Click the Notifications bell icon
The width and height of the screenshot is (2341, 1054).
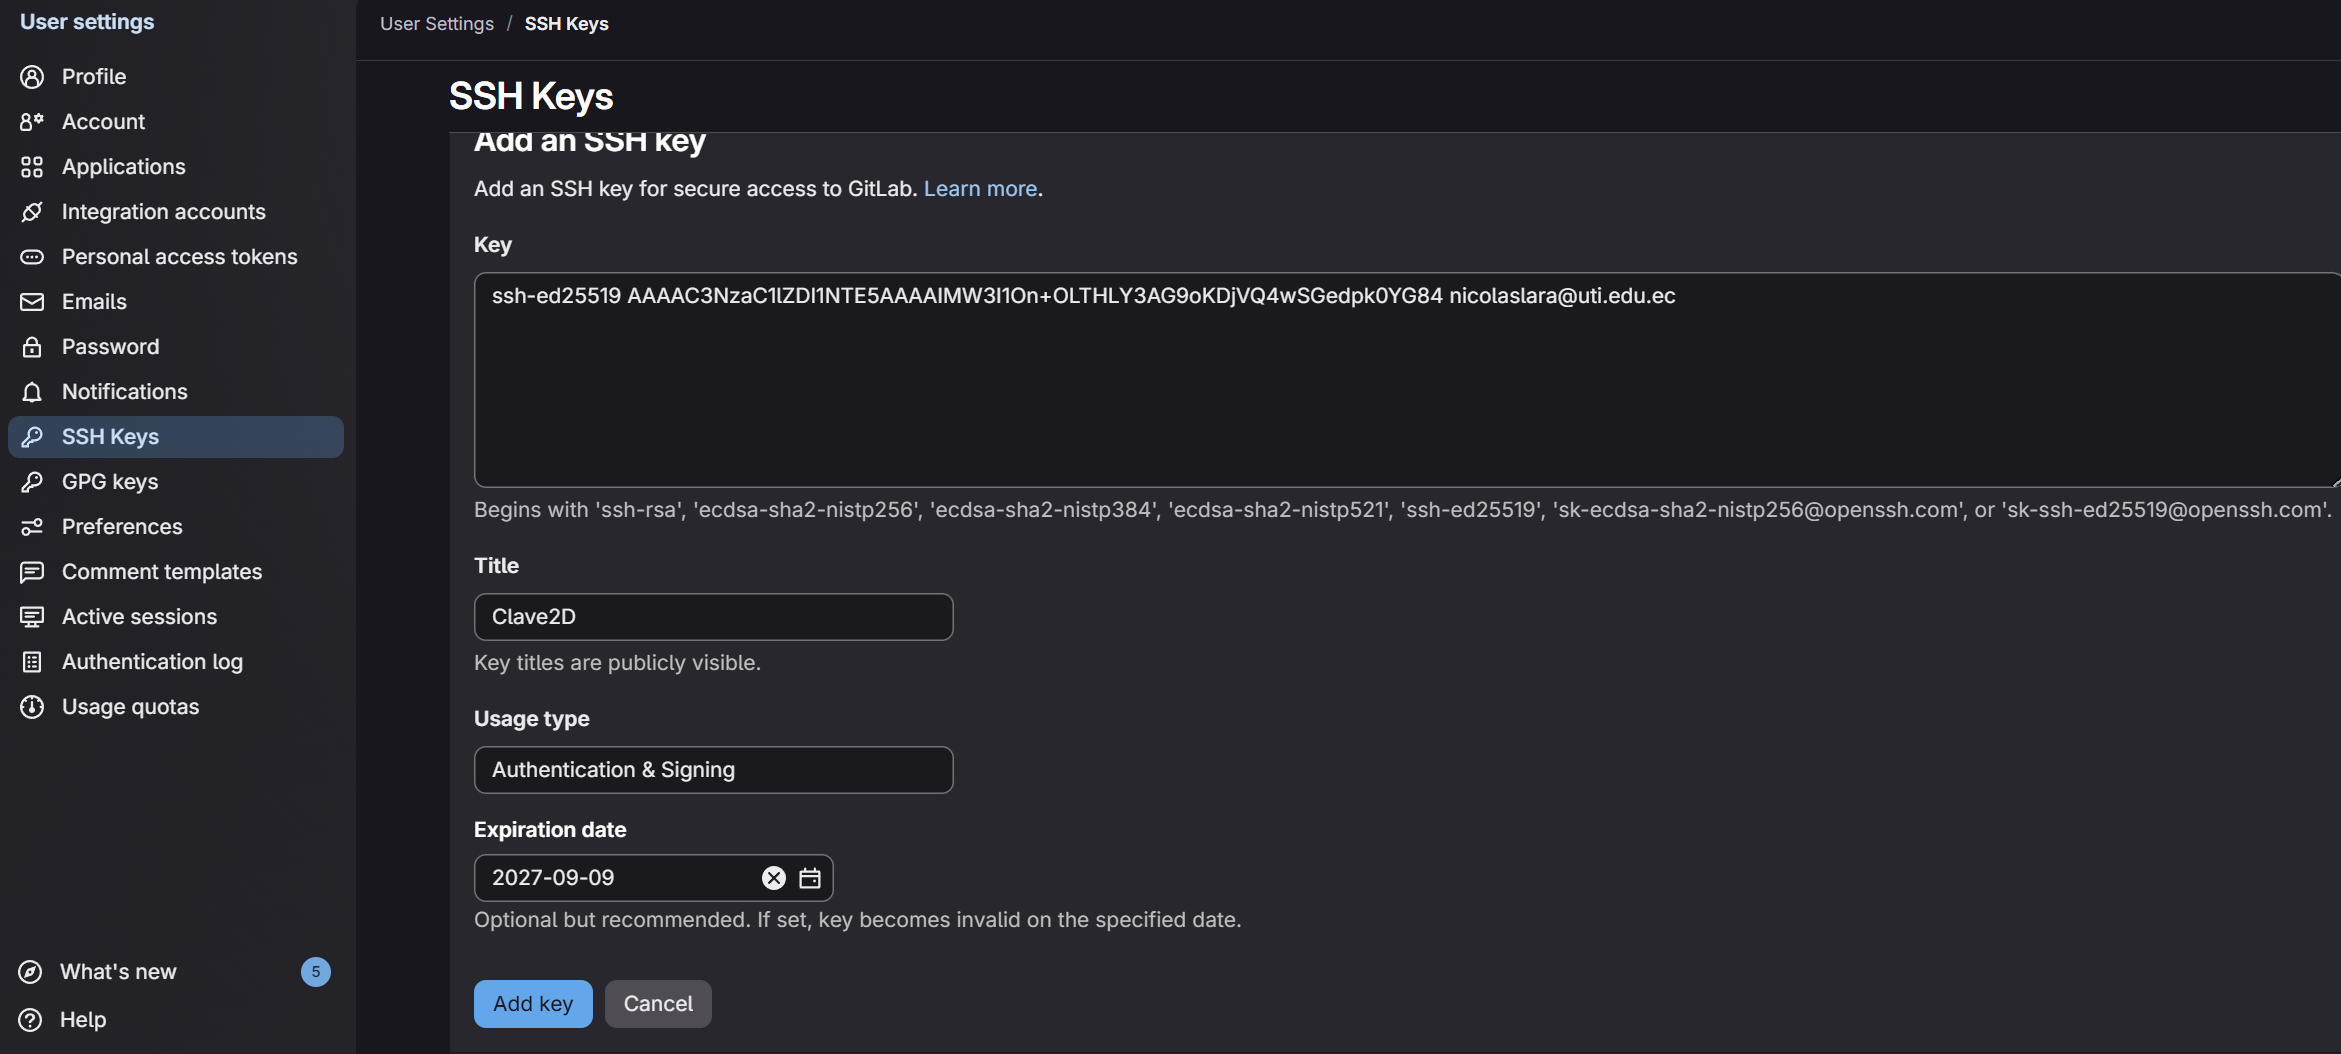(x=32, y=392)
